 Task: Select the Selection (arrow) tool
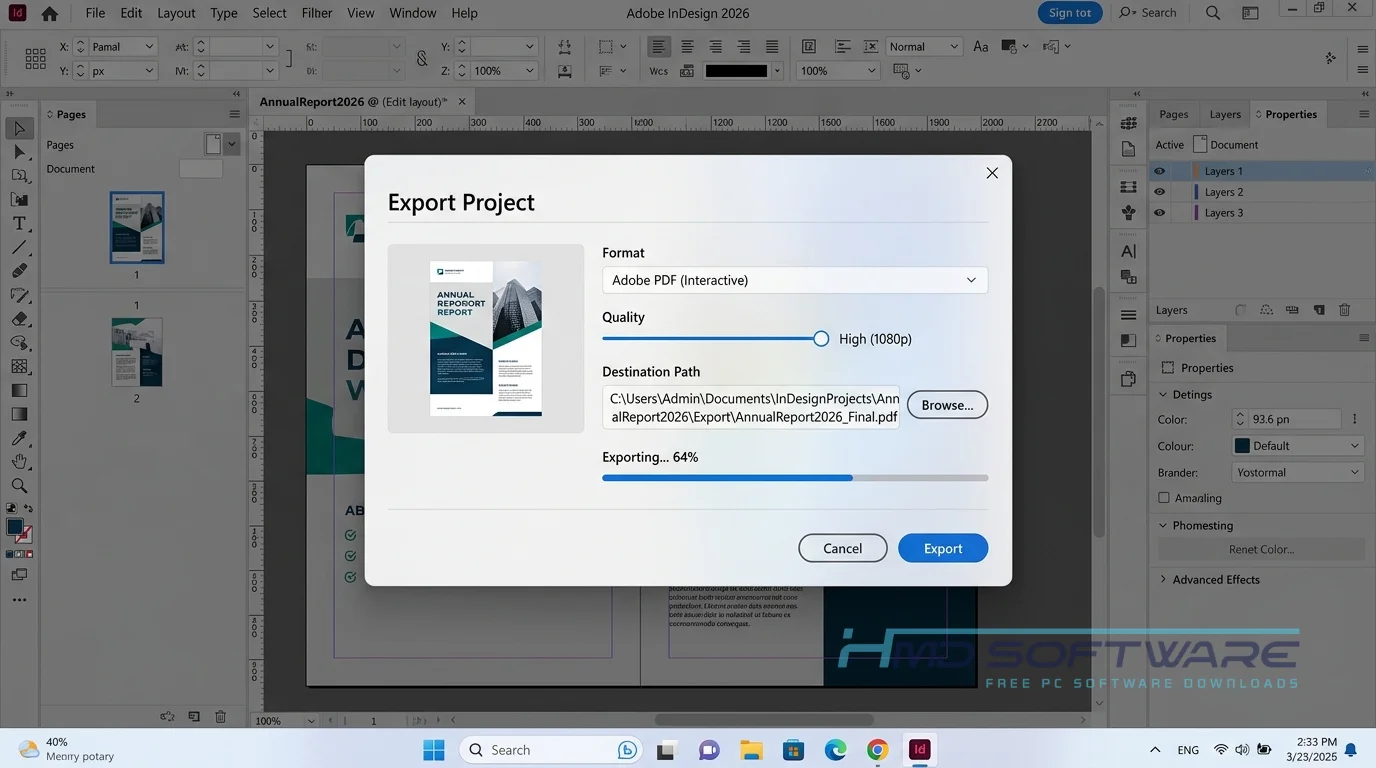pos(19,128)
